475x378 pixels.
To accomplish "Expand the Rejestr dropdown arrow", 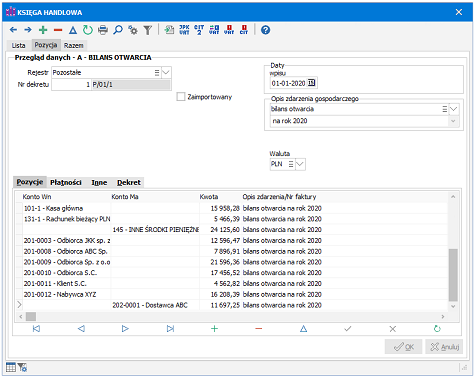I will click(x=166, y=73).
